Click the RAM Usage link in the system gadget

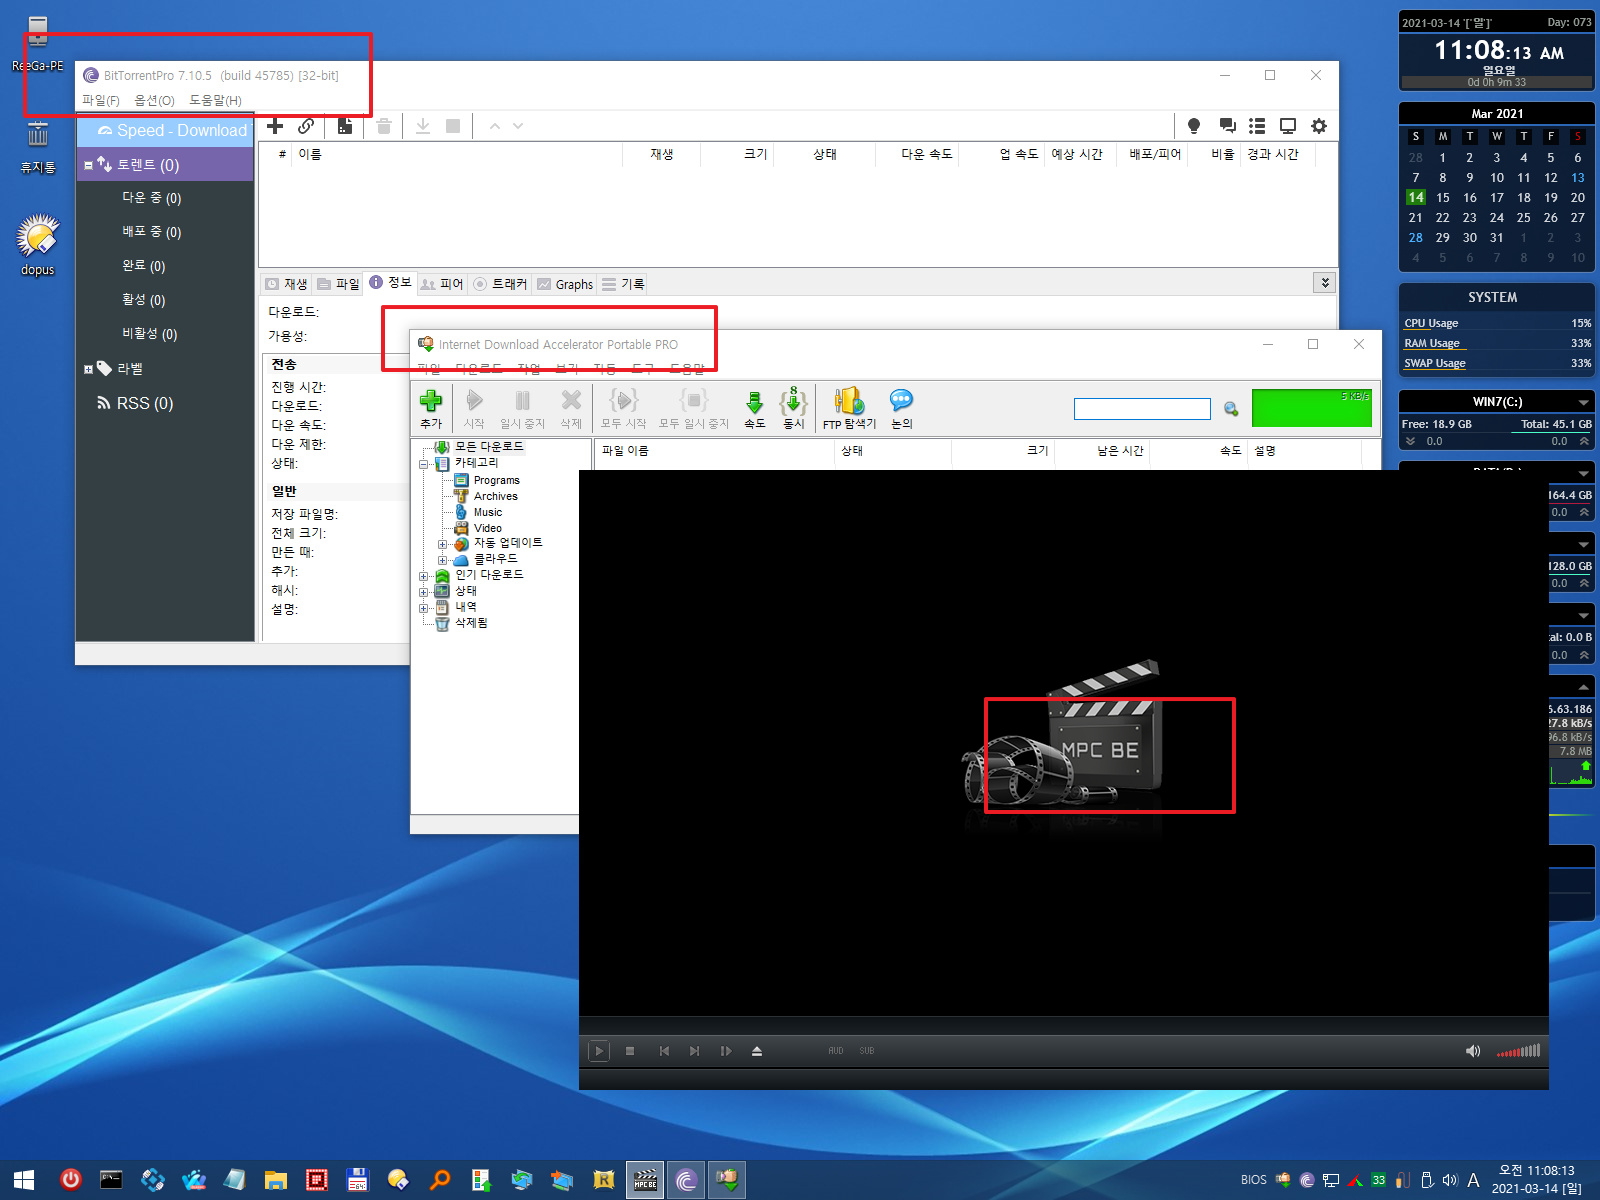coord(1431,343)
